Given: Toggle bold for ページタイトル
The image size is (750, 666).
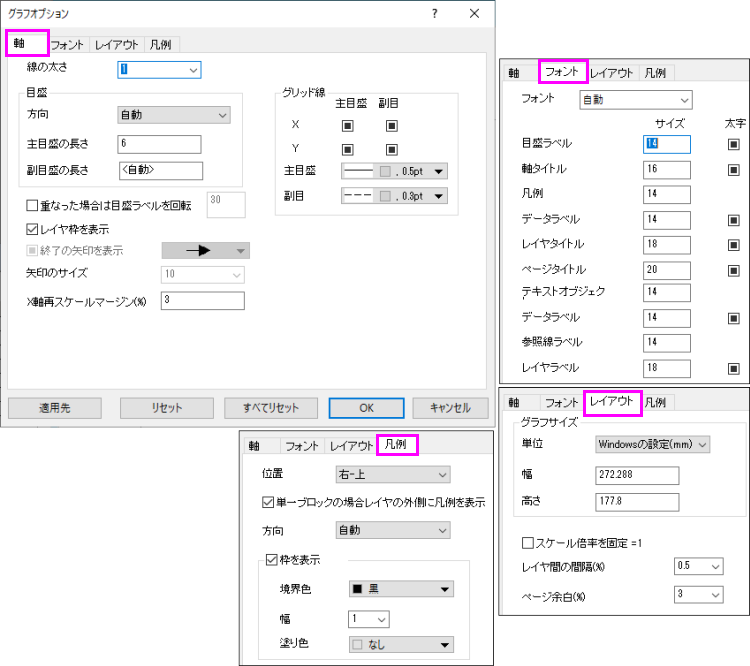Looking at the screenshot, I should [x=734, y=271].
